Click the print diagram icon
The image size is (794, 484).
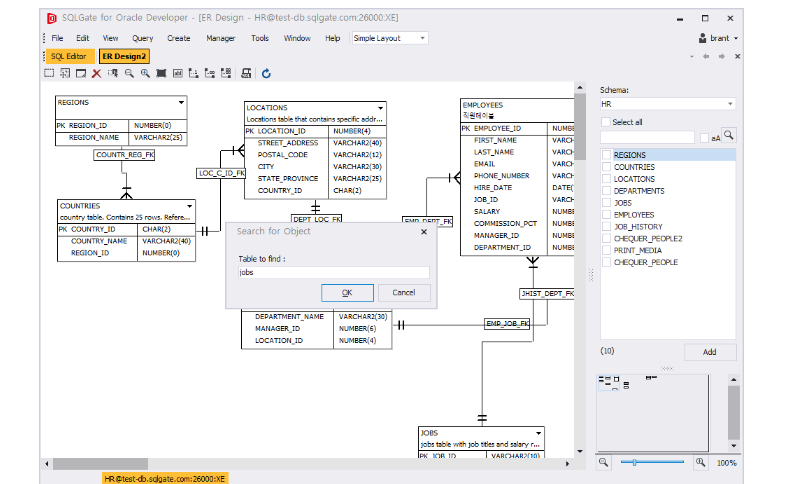point(246,73)
